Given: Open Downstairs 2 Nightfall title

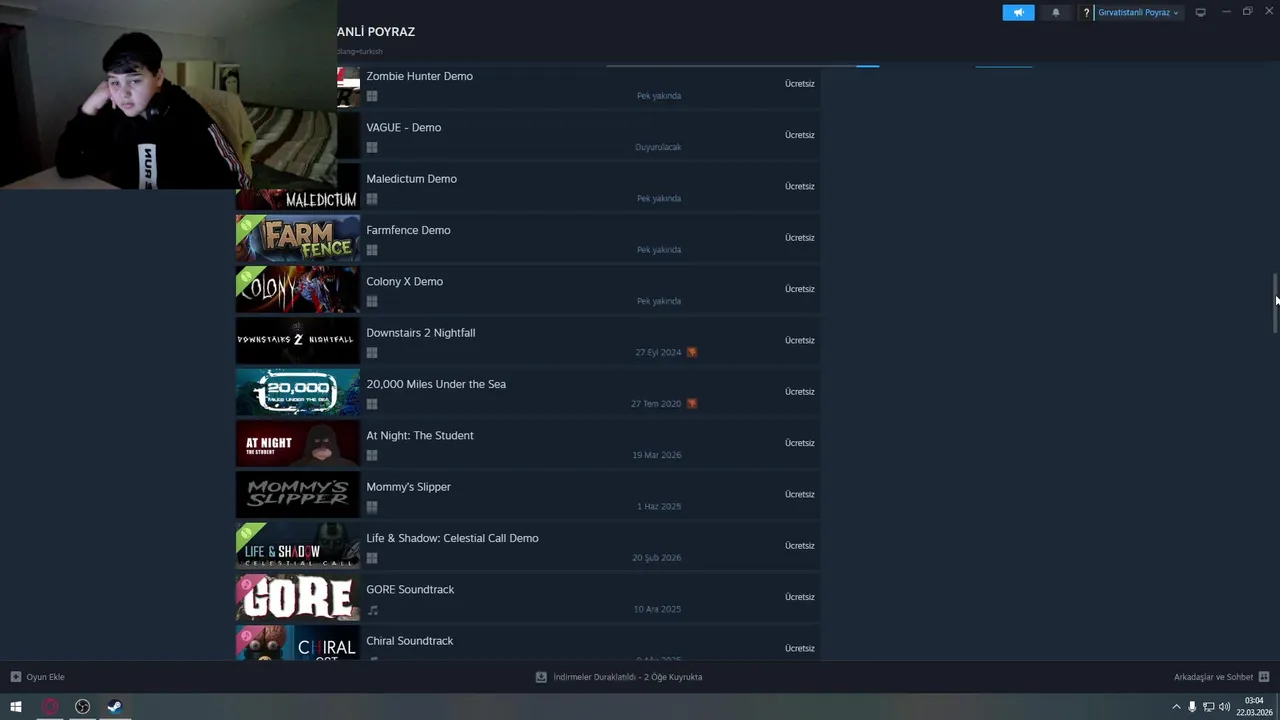Looking at the screenshot, I should [420, 333].
